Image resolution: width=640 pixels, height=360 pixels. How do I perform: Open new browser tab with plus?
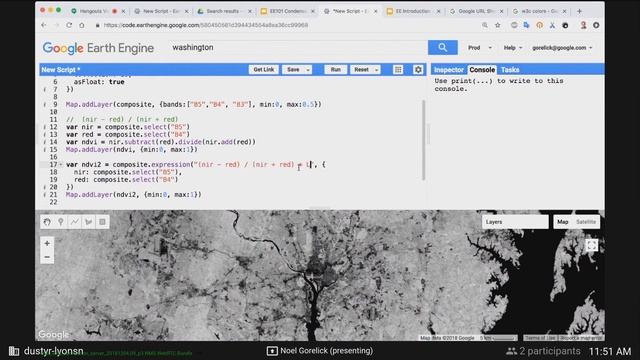[579, 11]
